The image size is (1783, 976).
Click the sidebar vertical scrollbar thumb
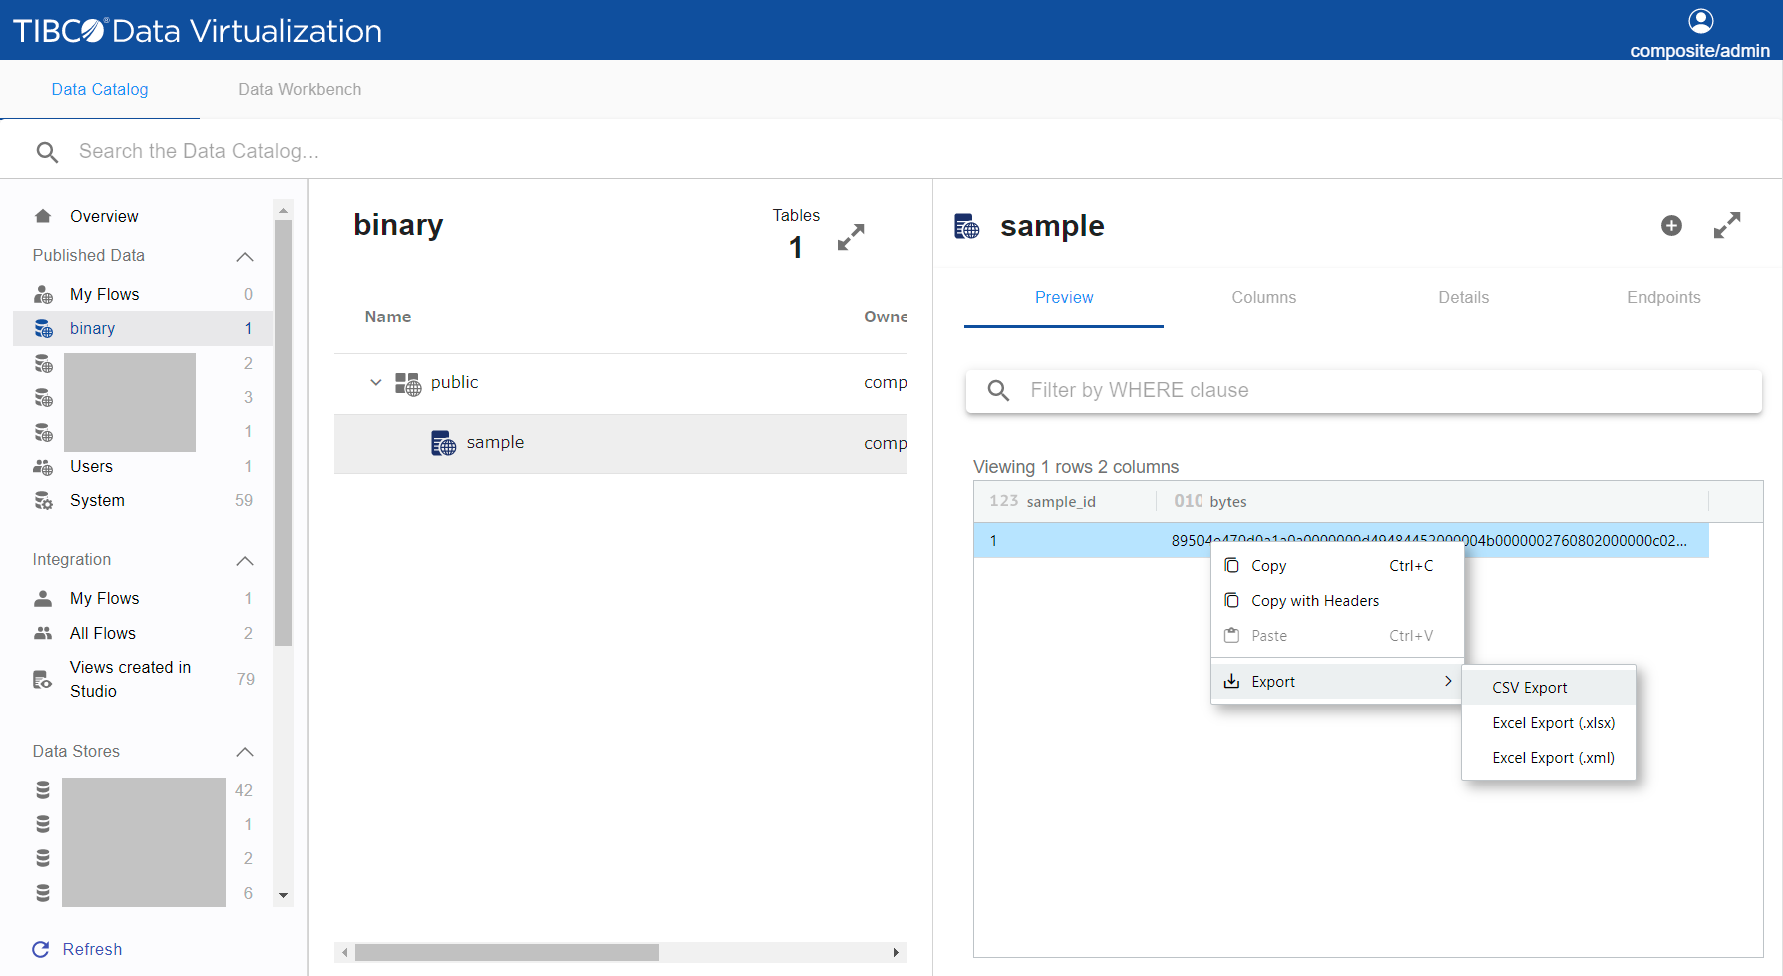[283, 432]
